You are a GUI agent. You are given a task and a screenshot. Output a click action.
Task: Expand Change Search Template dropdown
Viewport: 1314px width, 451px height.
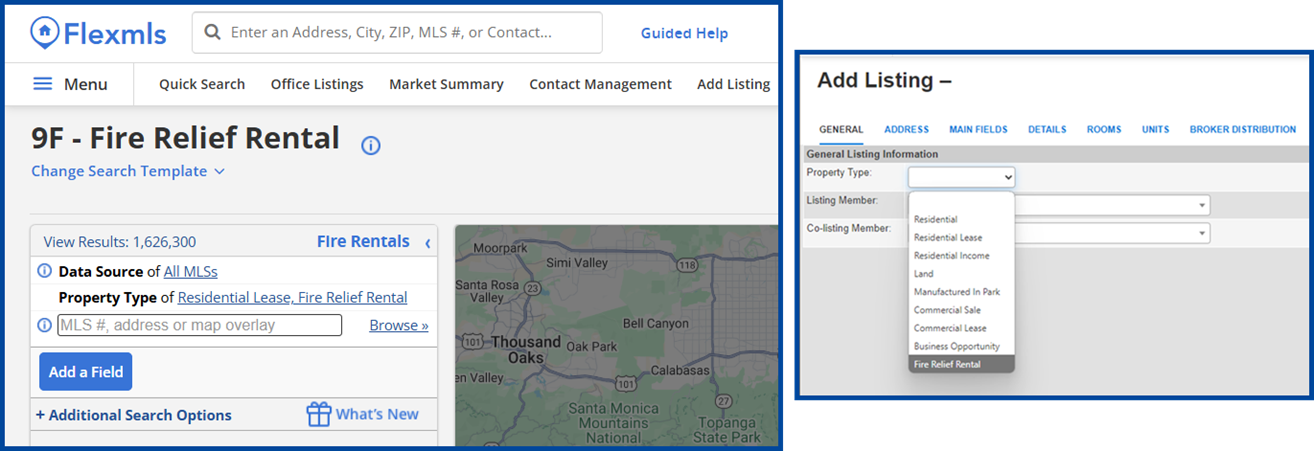[128, 171]
